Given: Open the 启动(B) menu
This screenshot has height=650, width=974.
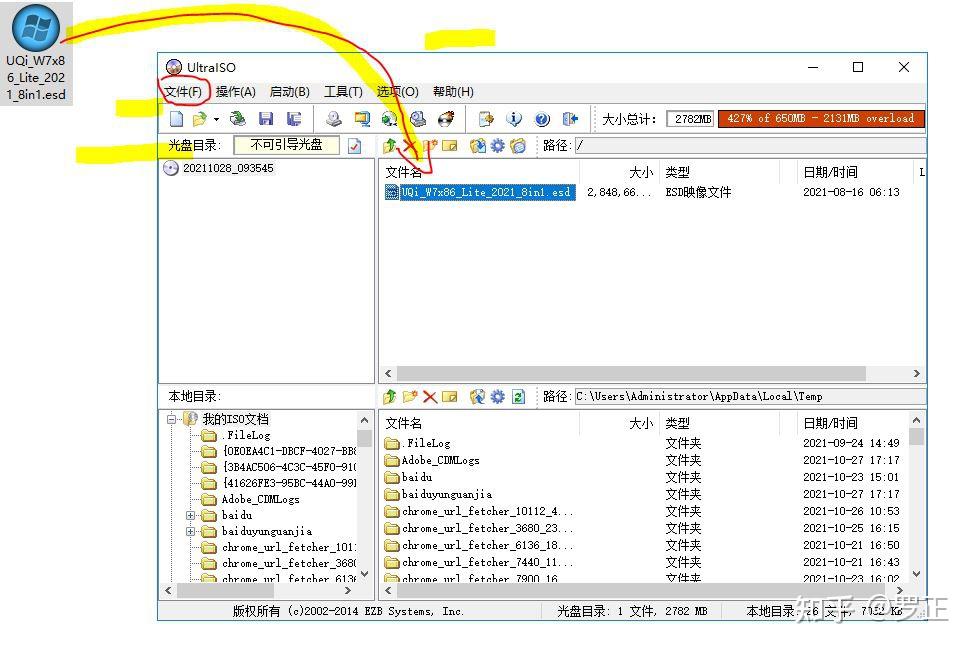Looking at the screenshot, I should pyautogui.click(x=288, y=91).
